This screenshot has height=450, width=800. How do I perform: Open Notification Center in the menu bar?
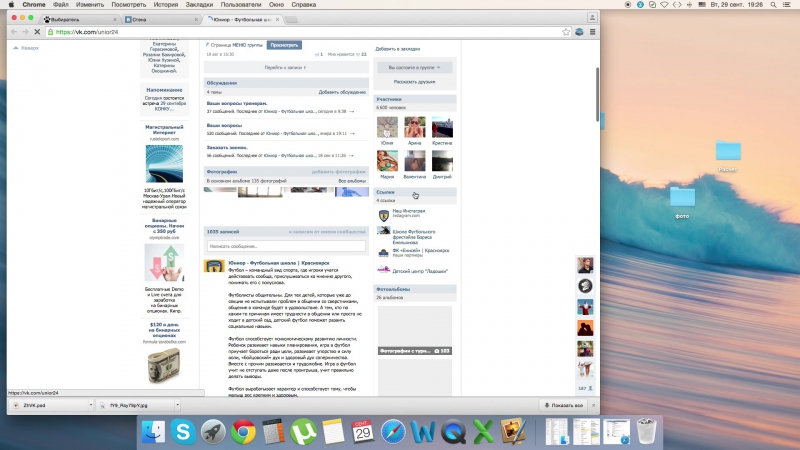(x=787, y=5)
